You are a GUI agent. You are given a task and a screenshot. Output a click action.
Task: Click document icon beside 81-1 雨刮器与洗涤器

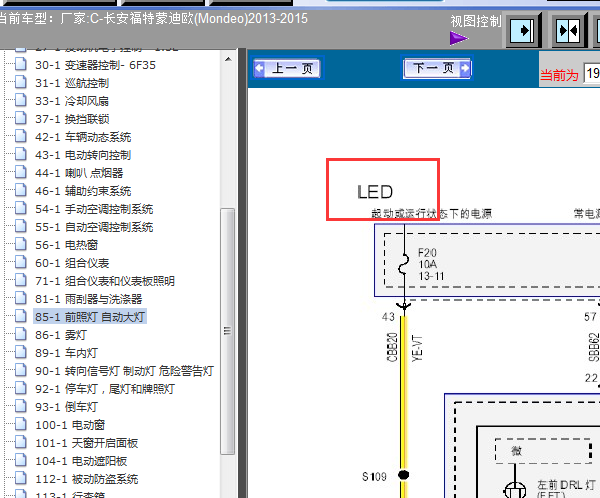point(21,298)
